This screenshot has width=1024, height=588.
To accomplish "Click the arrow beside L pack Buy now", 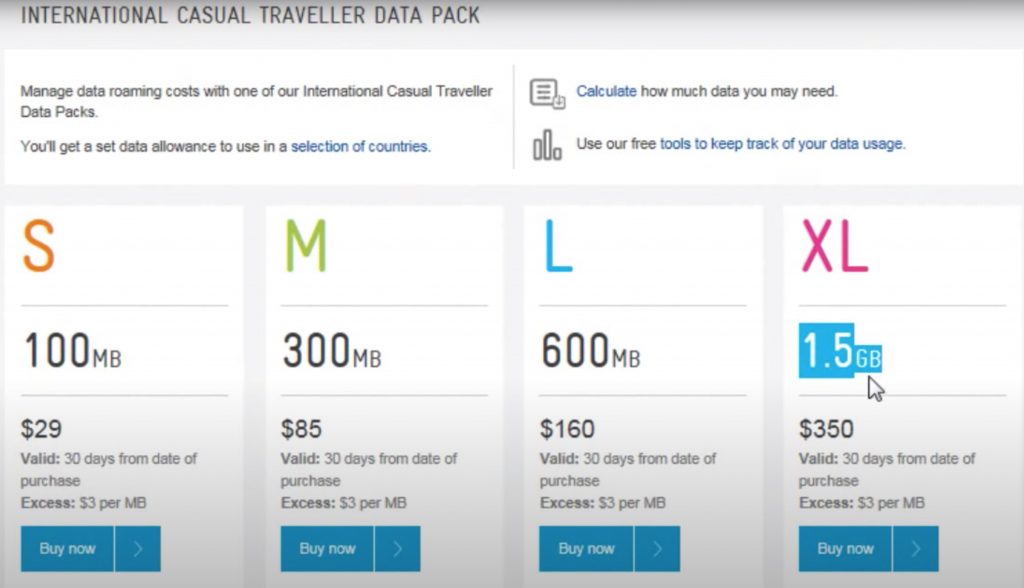I will [x=657, y=548].
